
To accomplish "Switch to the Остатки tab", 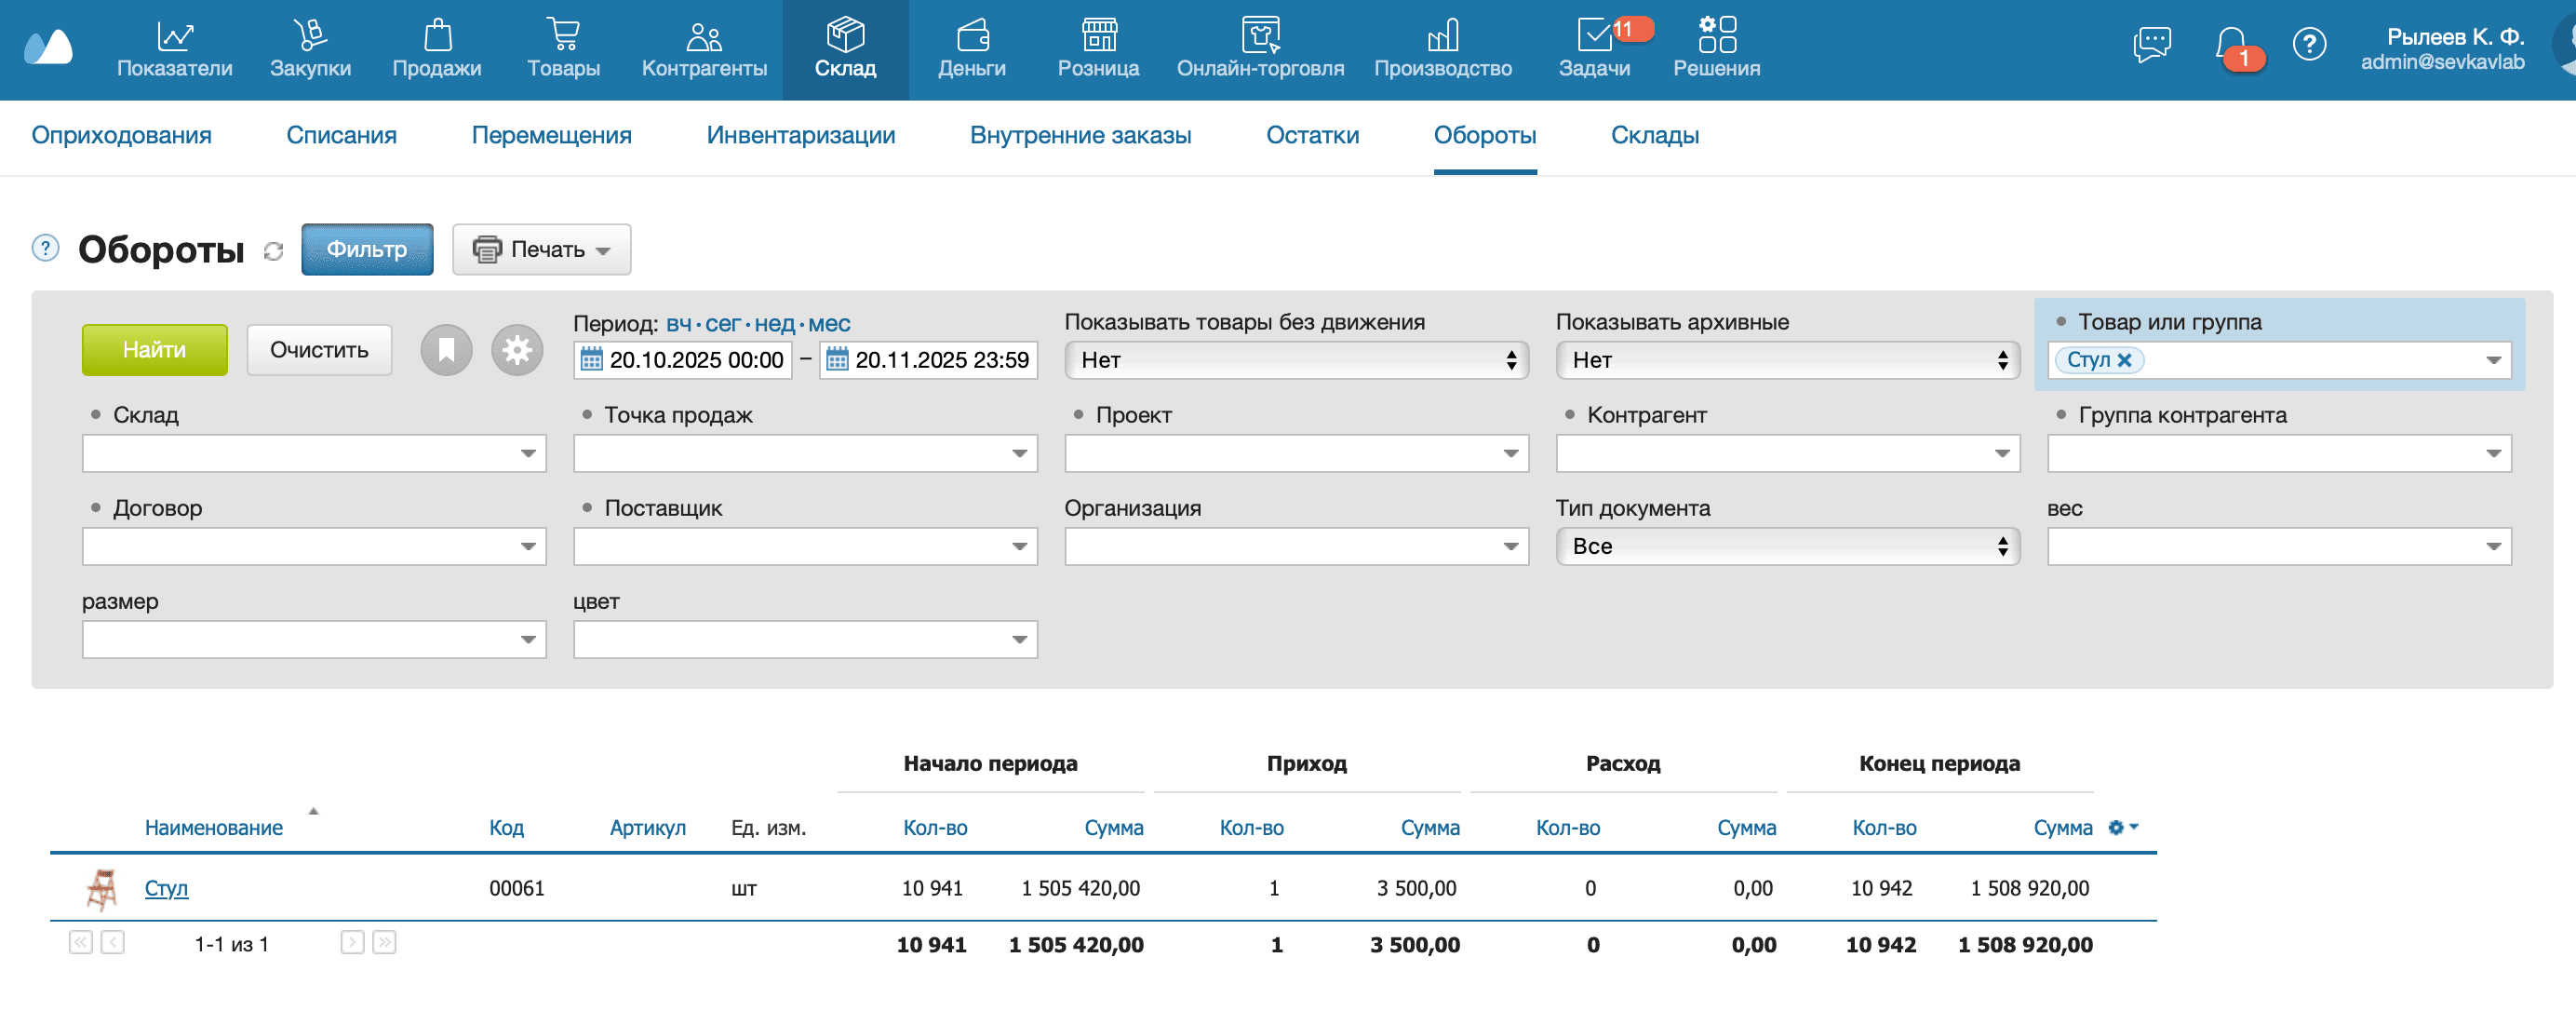I will [1312, 135].
